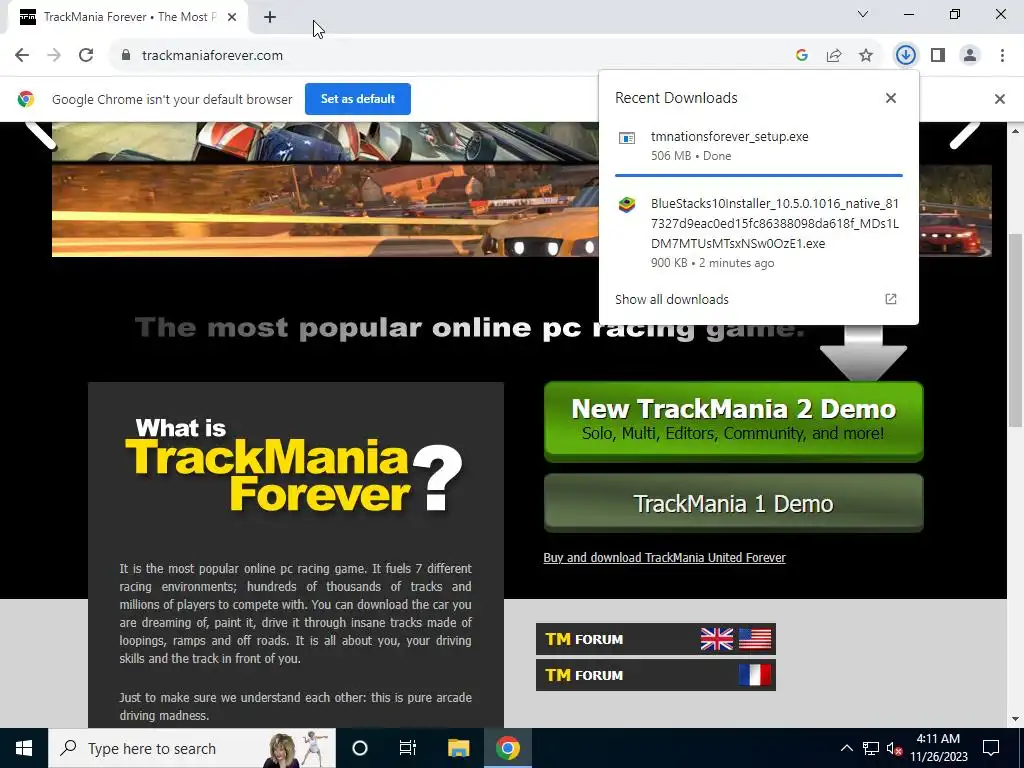Viewport: 1024px width, 768px height.
Task: Open the French TM Forum banner
Action: pos(656,675)
